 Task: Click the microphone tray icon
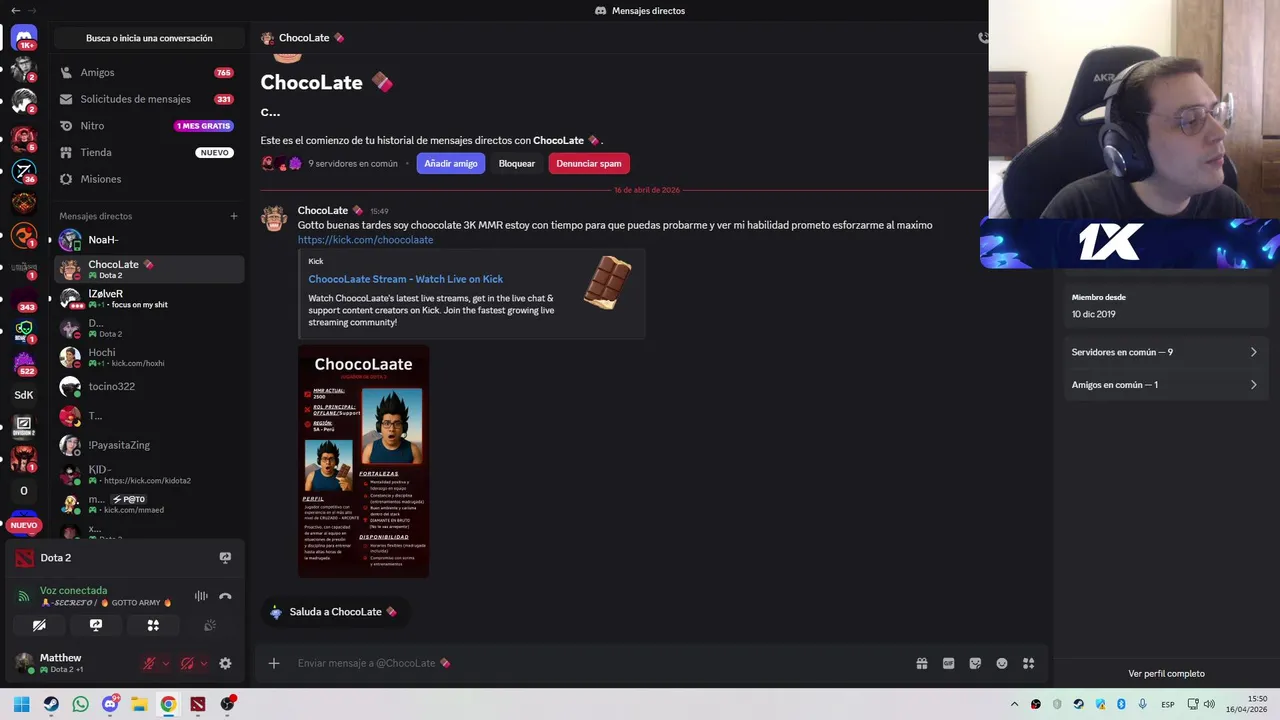click(1142, 704)
